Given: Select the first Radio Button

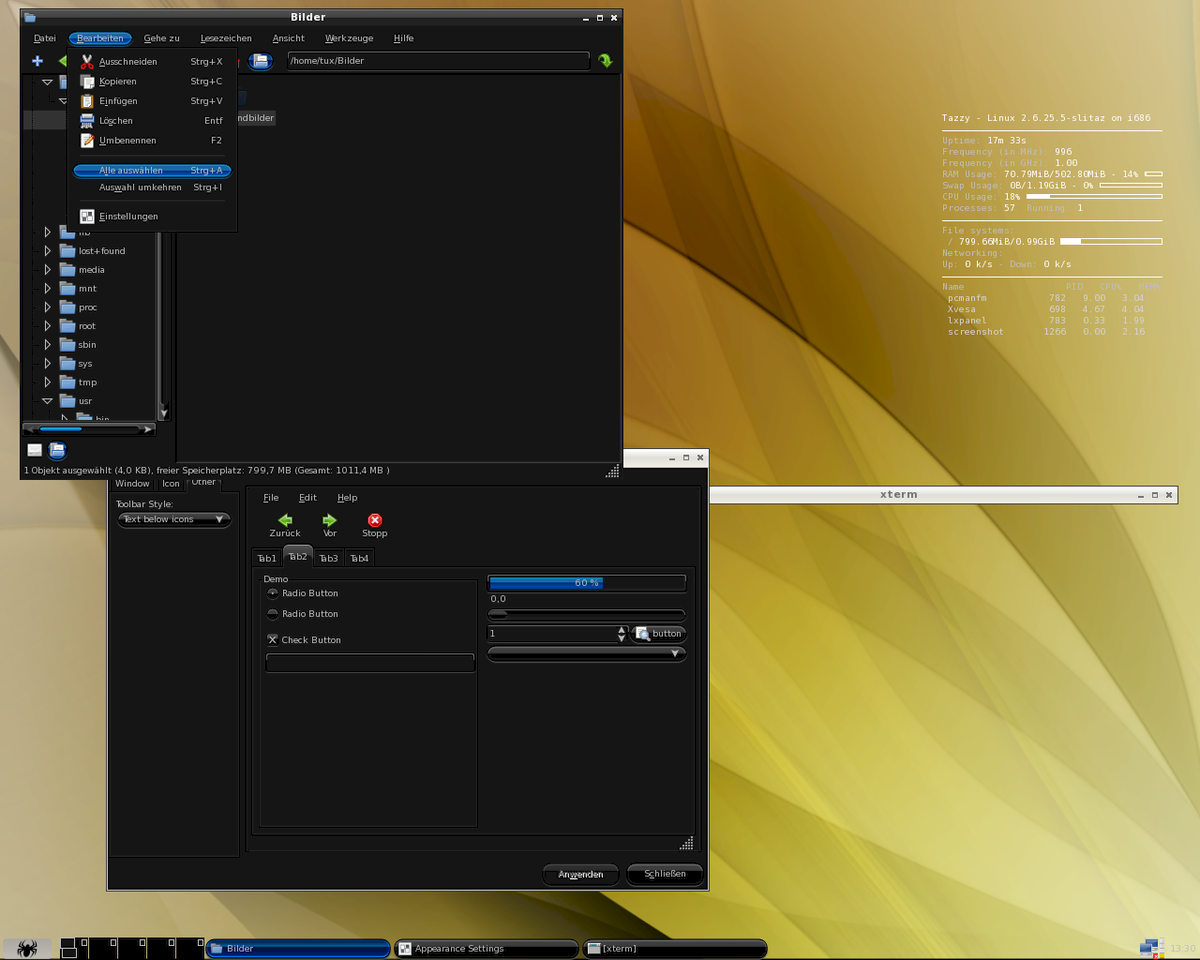Looking at the screenshot, I should [273, 594].
